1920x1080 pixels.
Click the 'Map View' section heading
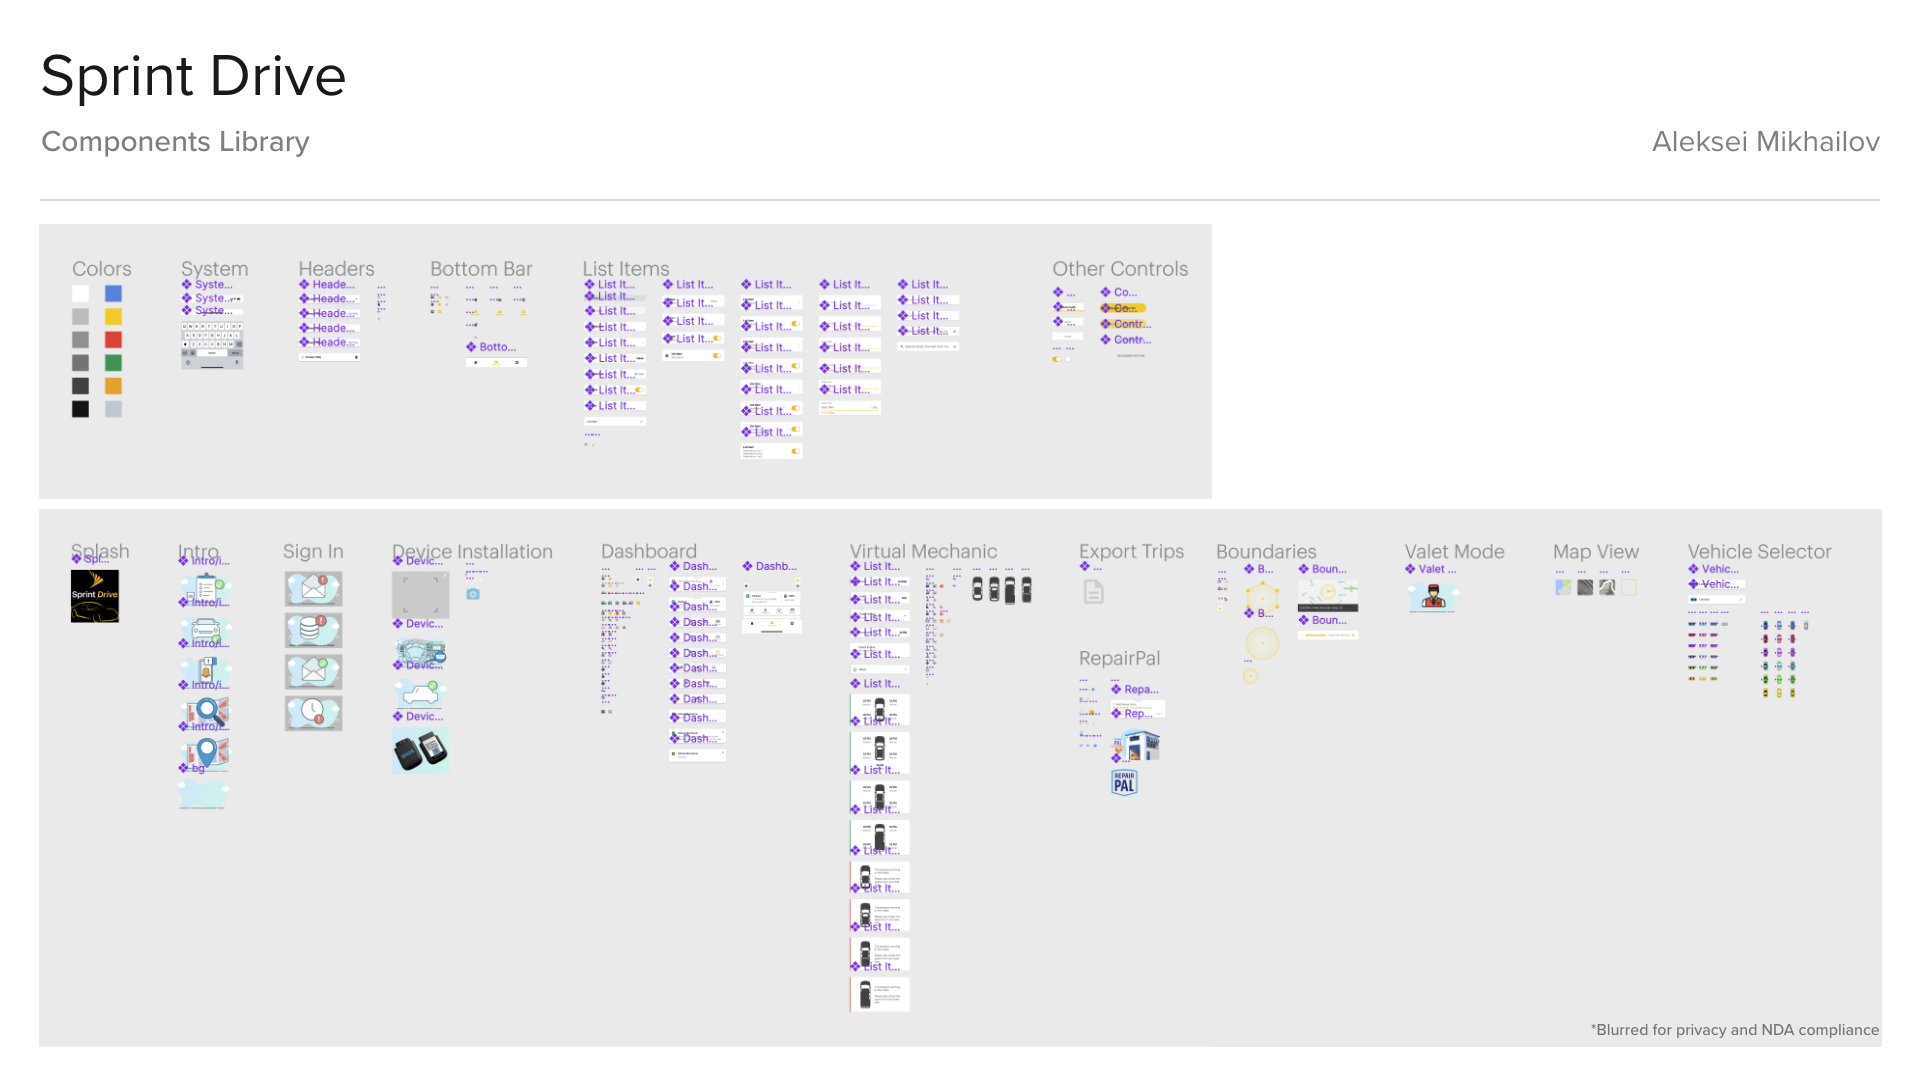point(1596,552)
